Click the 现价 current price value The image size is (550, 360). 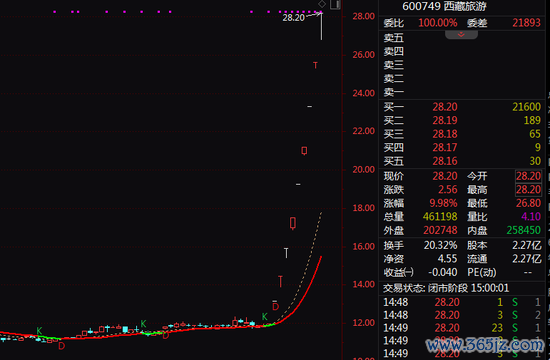point(445,176)
